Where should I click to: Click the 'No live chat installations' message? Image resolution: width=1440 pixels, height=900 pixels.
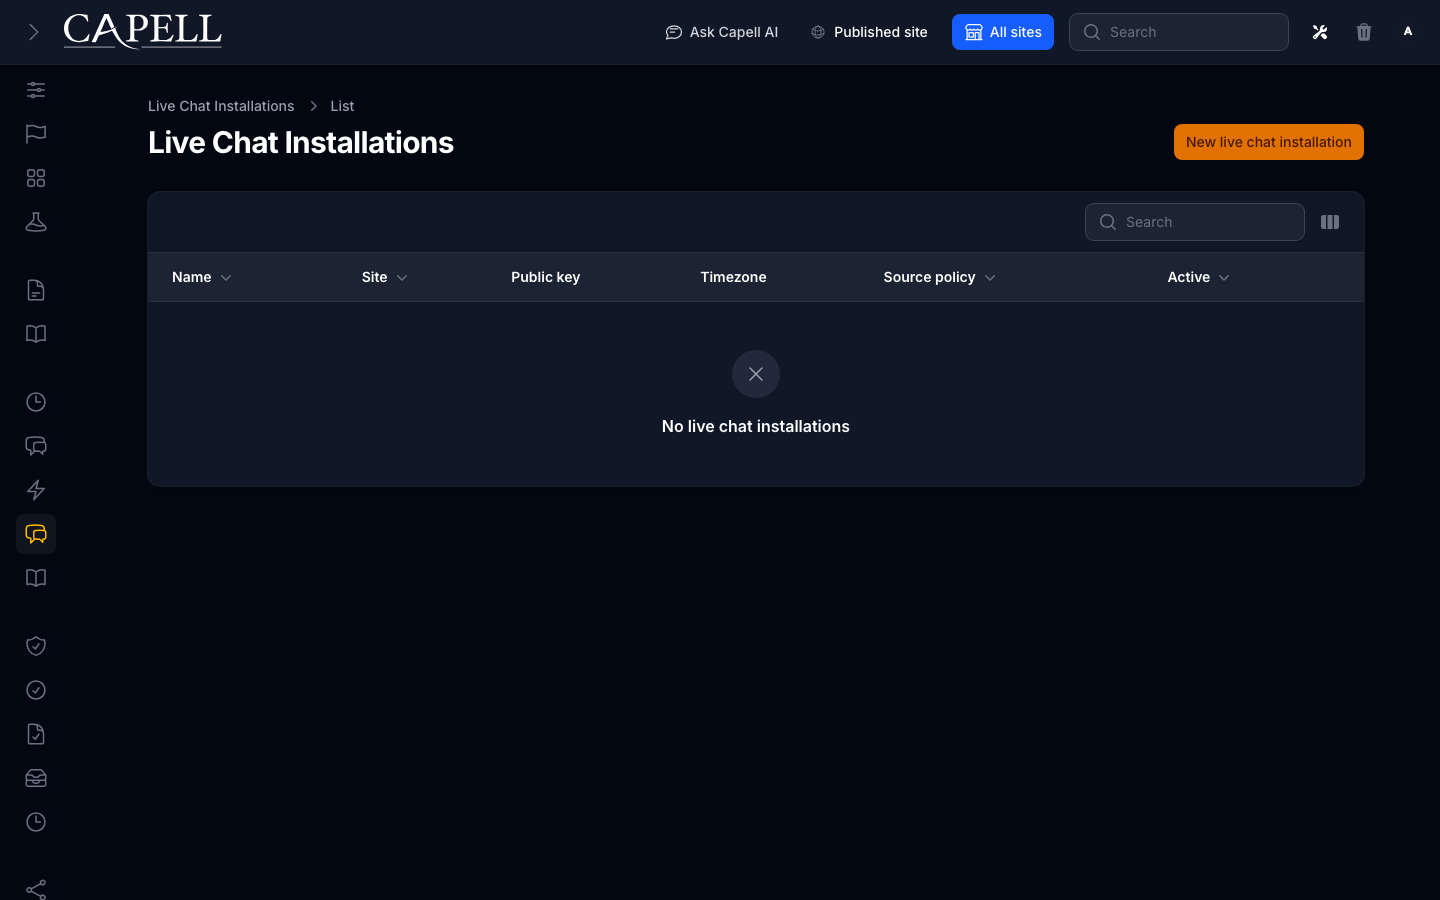coord(756,426)
